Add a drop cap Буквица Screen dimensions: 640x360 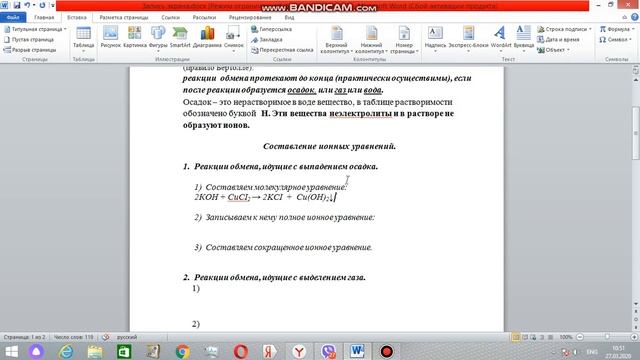click(x=524, y=39)
